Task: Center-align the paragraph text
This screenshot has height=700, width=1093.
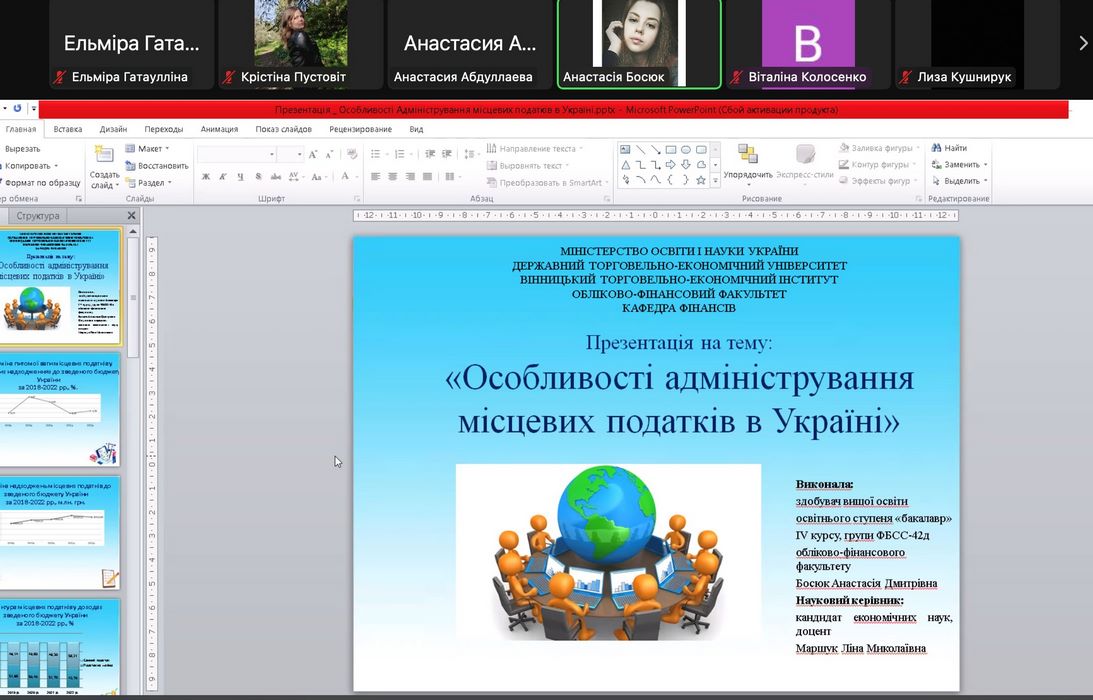Action: 392,177
